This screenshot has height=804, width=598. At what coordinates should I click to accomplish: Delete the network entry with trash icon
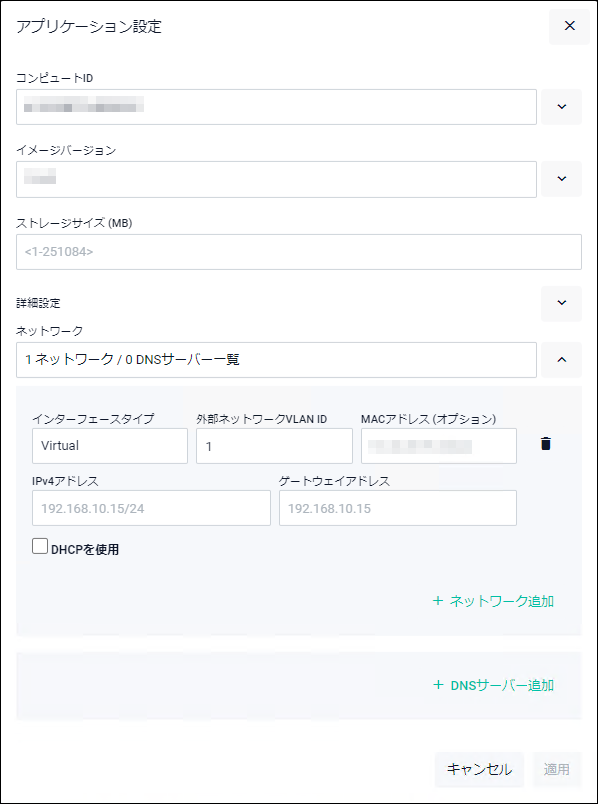coord(546,444)
